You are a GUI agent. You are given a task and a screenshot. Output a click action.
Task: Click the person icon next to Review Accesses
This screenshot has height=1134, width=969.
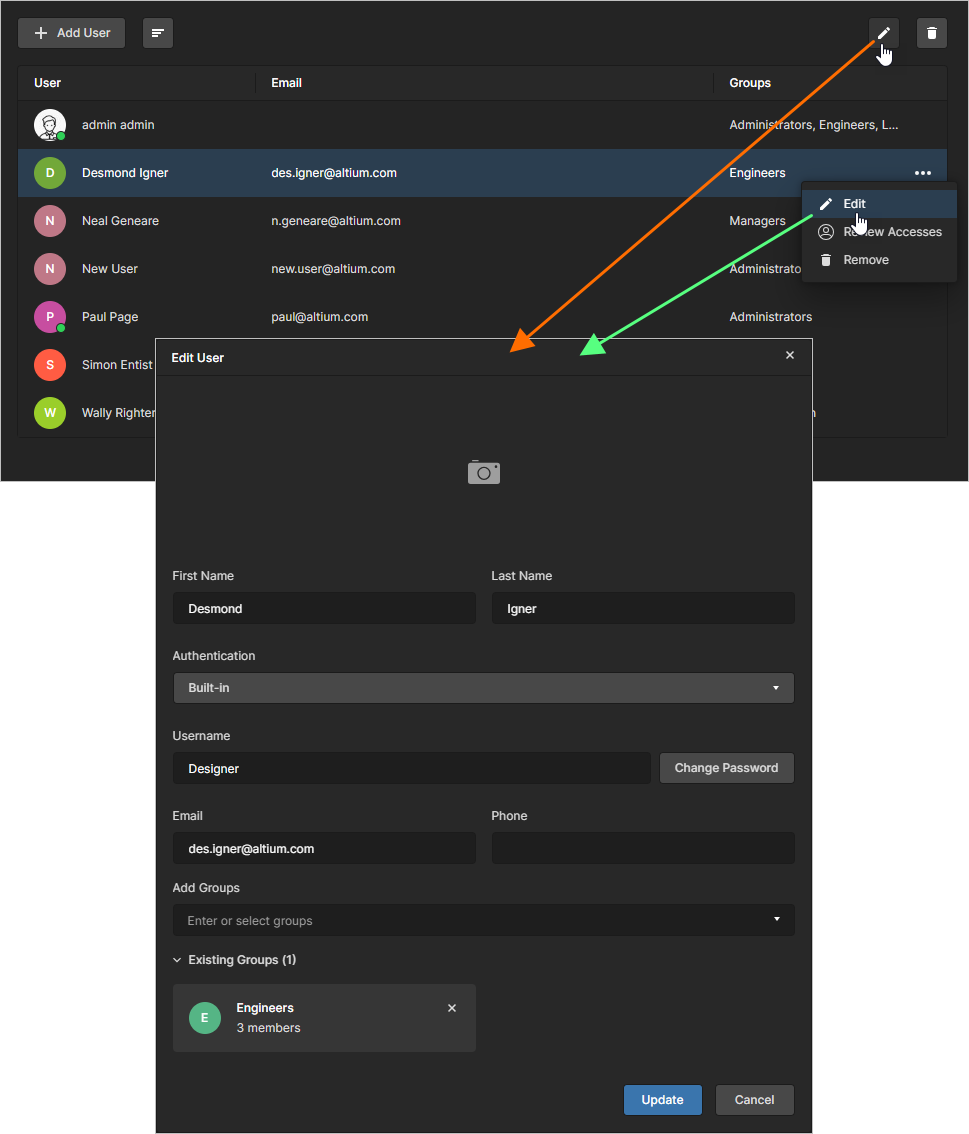tap(825, 231)
